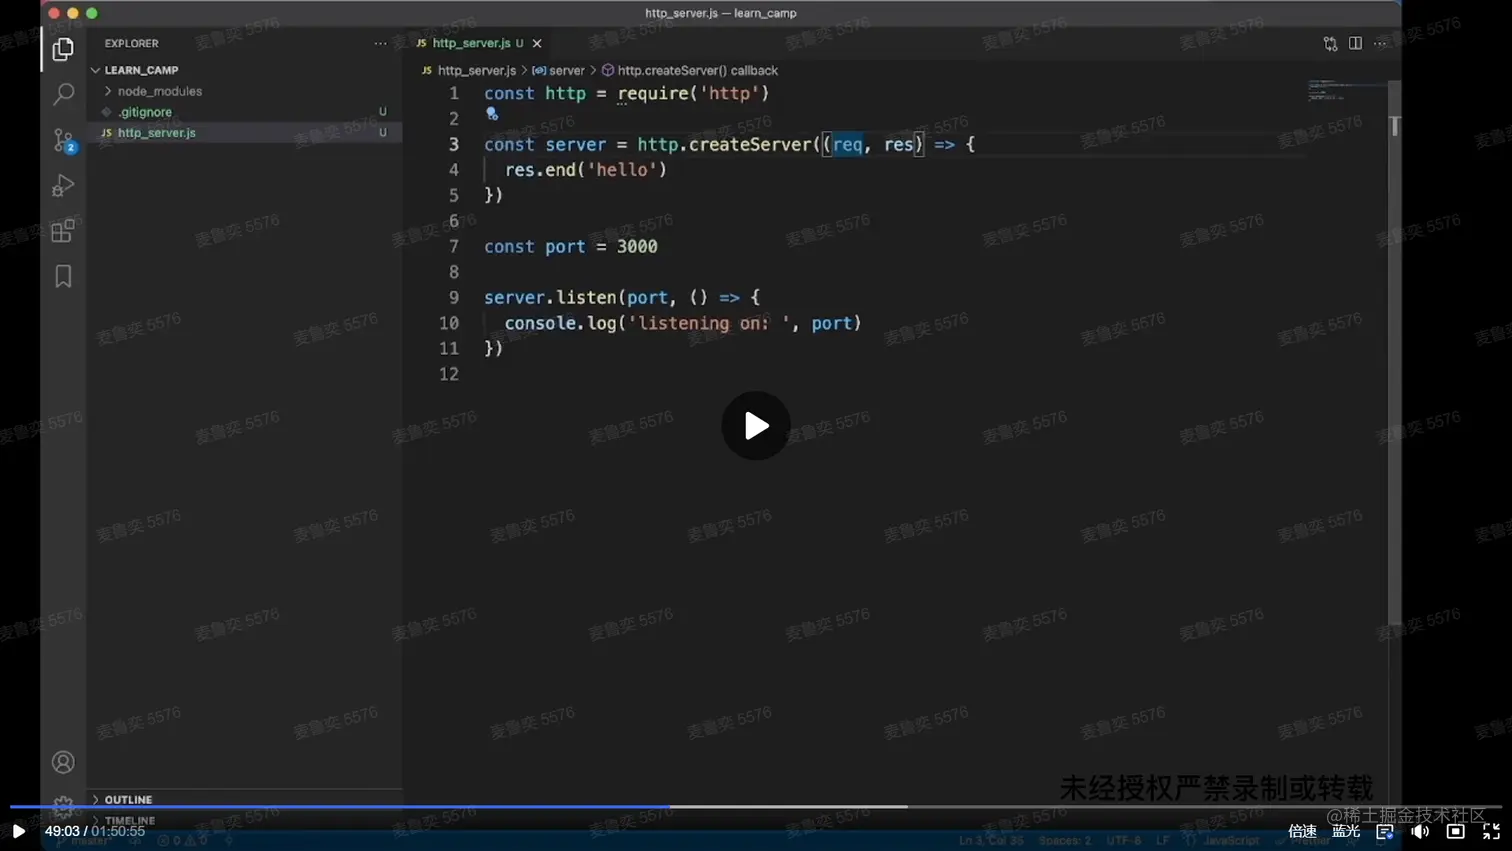This screenshot has height=851, width=1512.
Task: Close the http_server.js editor tab
Action: pos(537,44)
